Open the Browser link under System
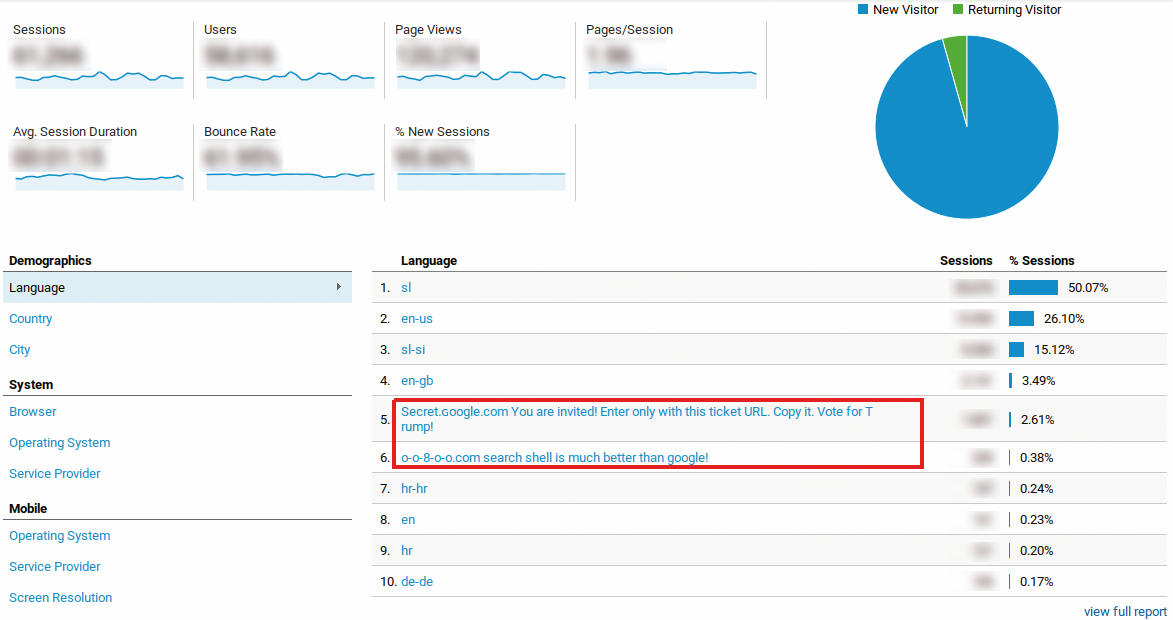The height and width of the screenshot is (620, 1173). [x=33, y=411]
